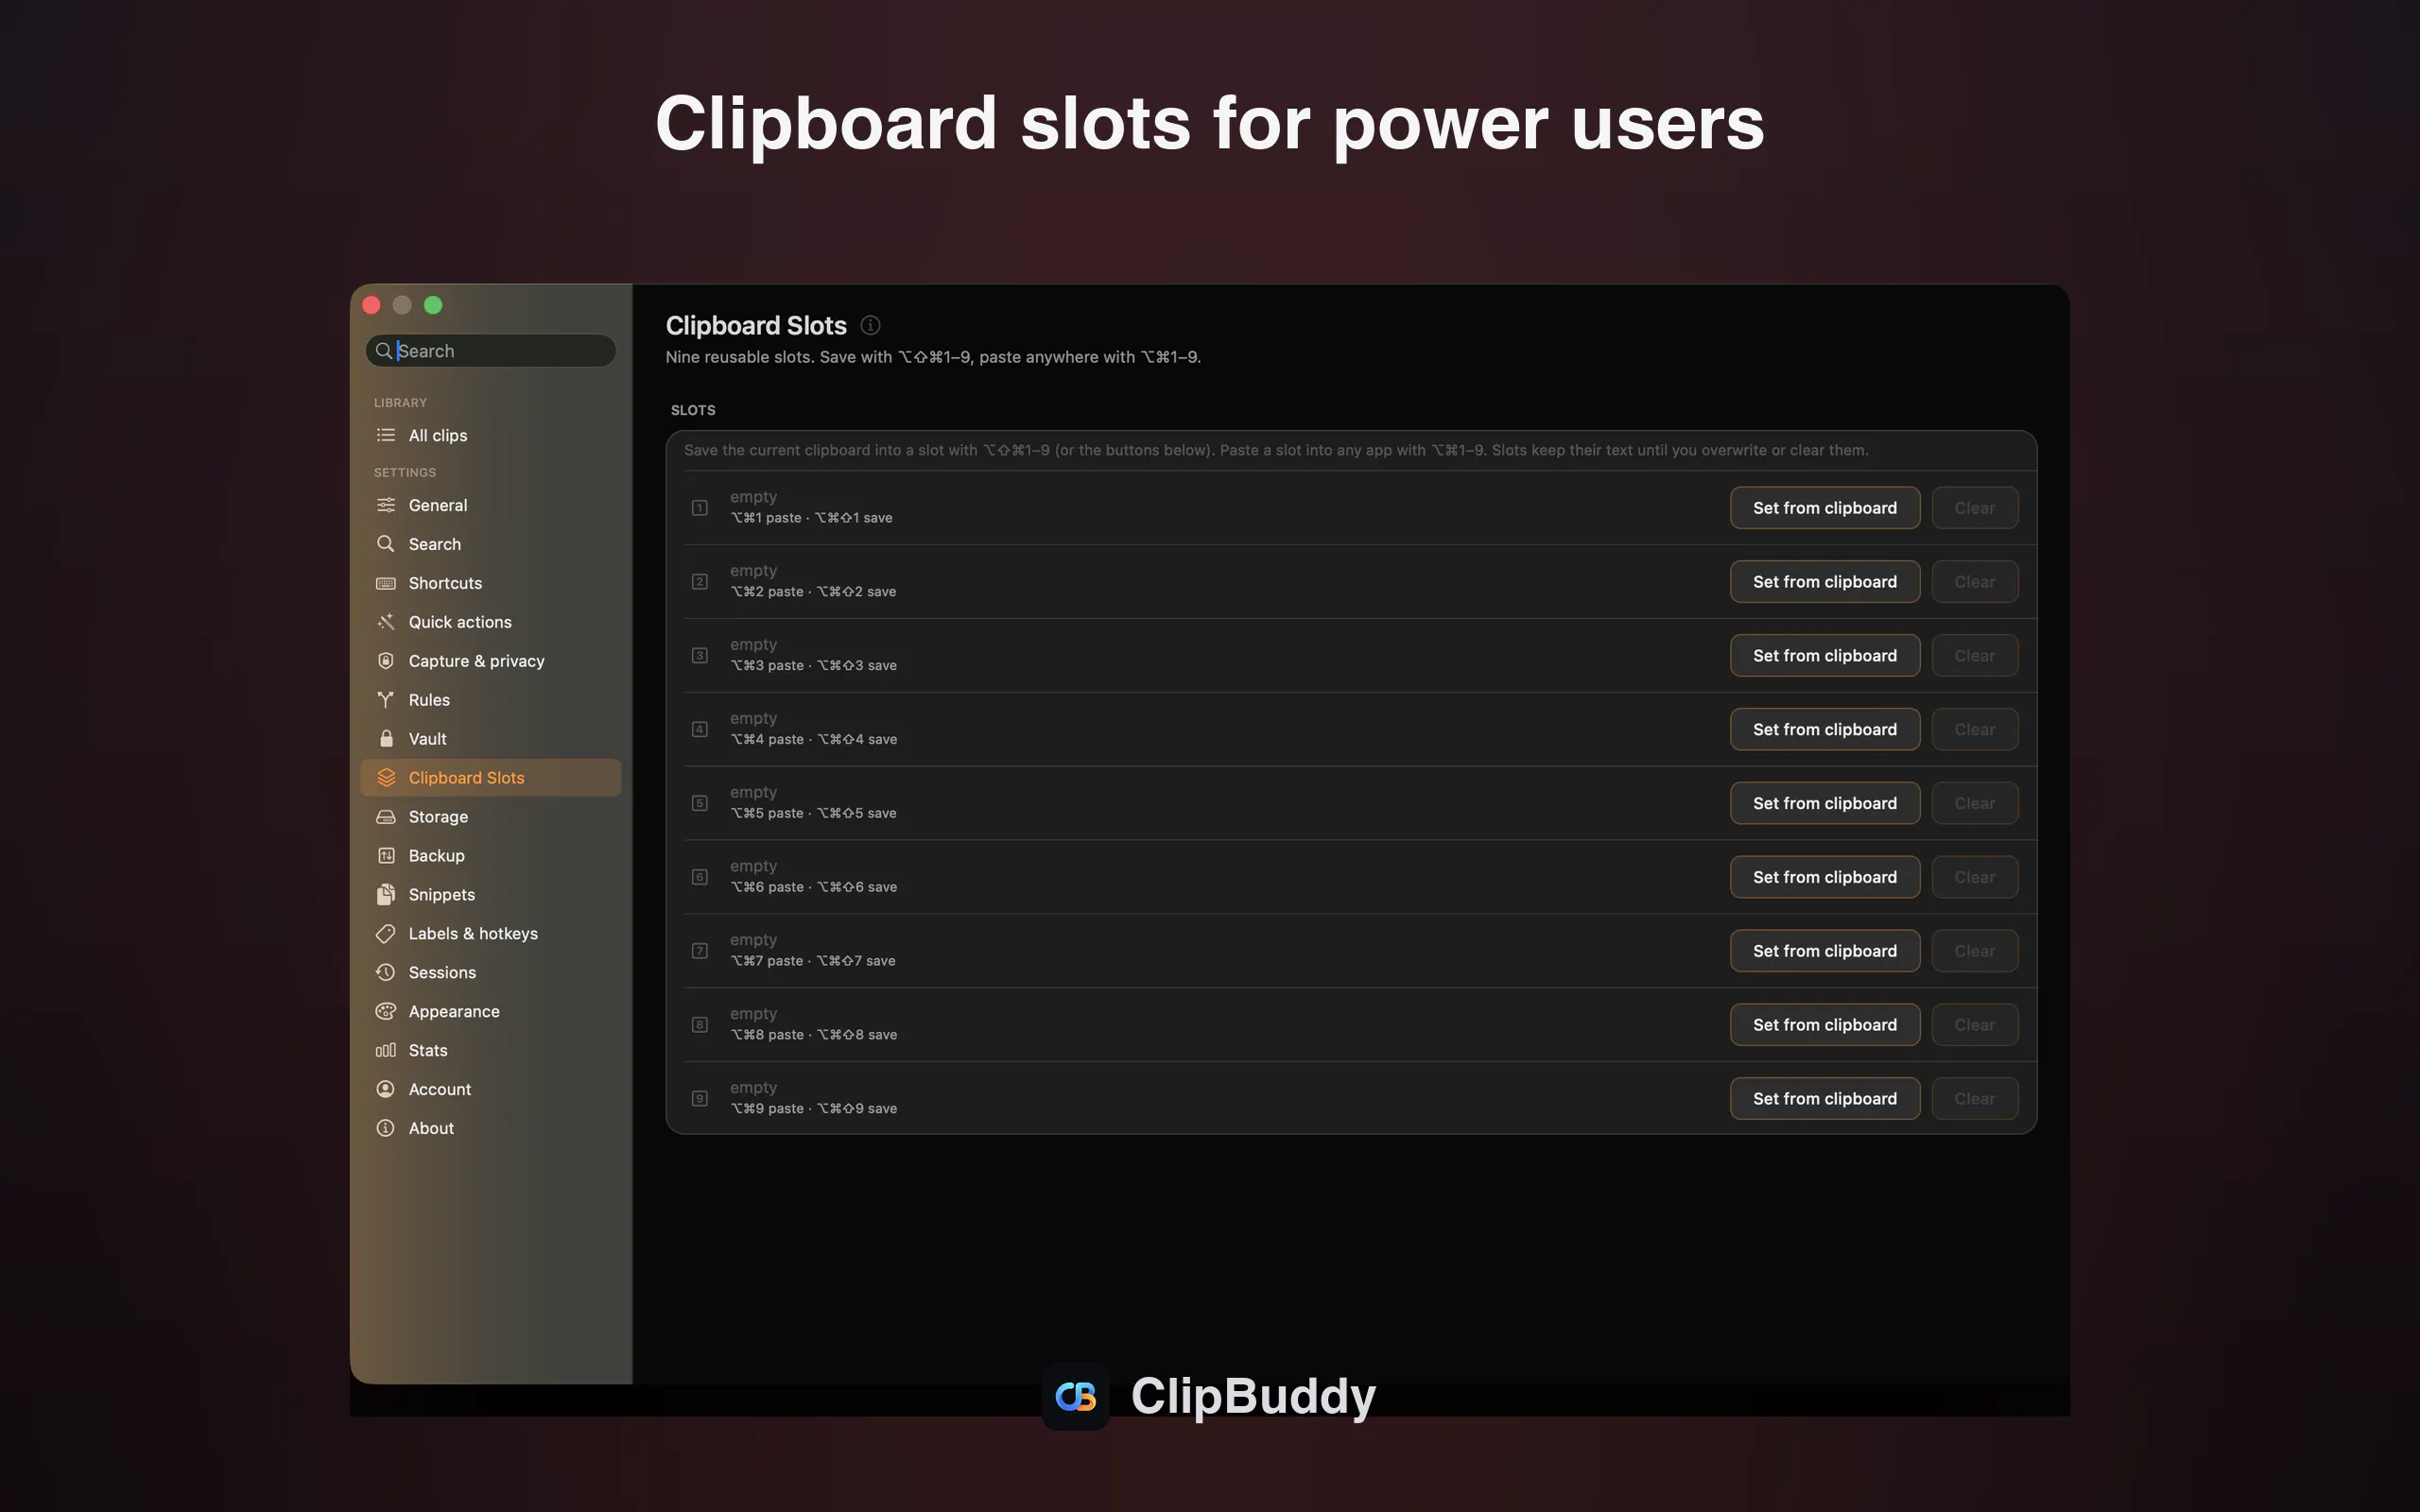2420x1512 pixels.
Task: Focus the sidebar Search field
Action: [490, 351]
